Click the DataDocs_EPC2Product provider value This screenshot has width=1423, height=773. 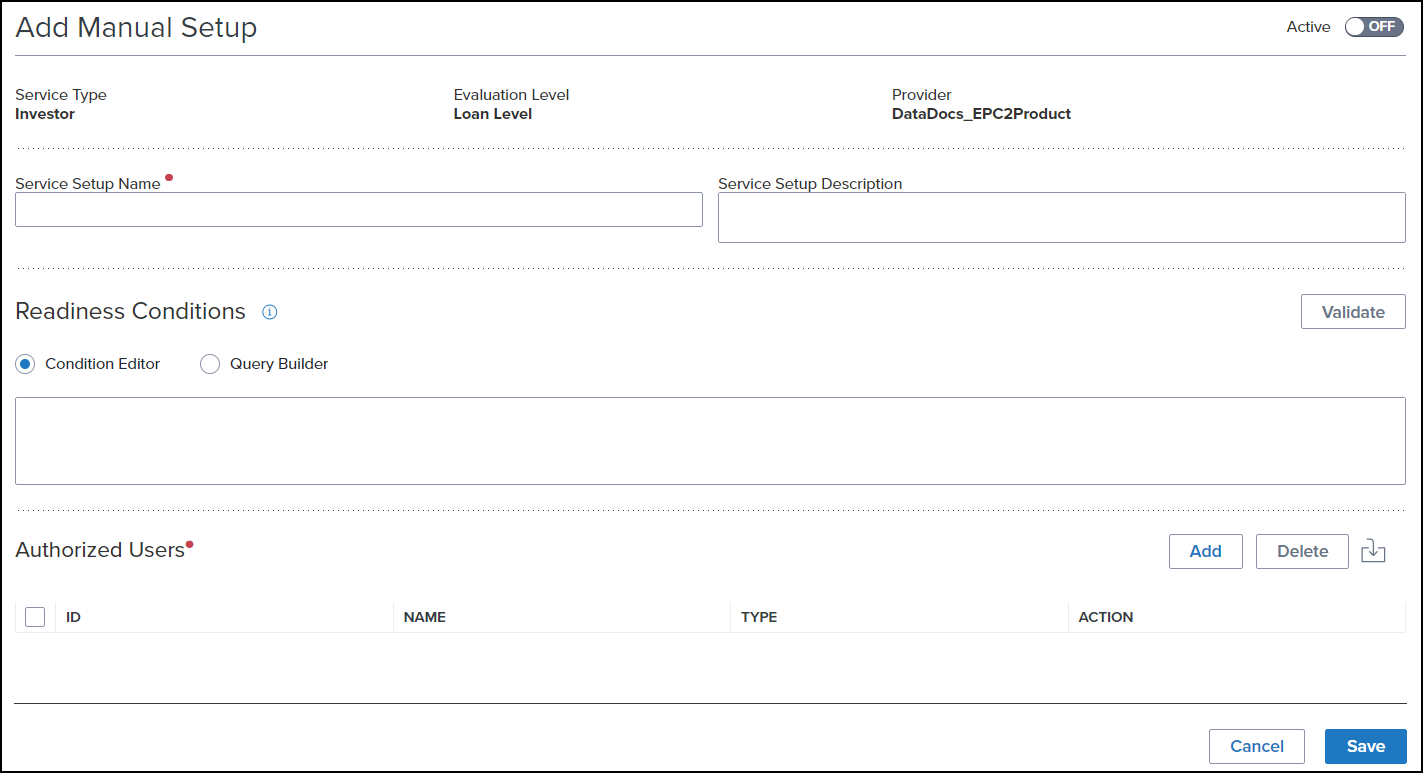(980, 114)
